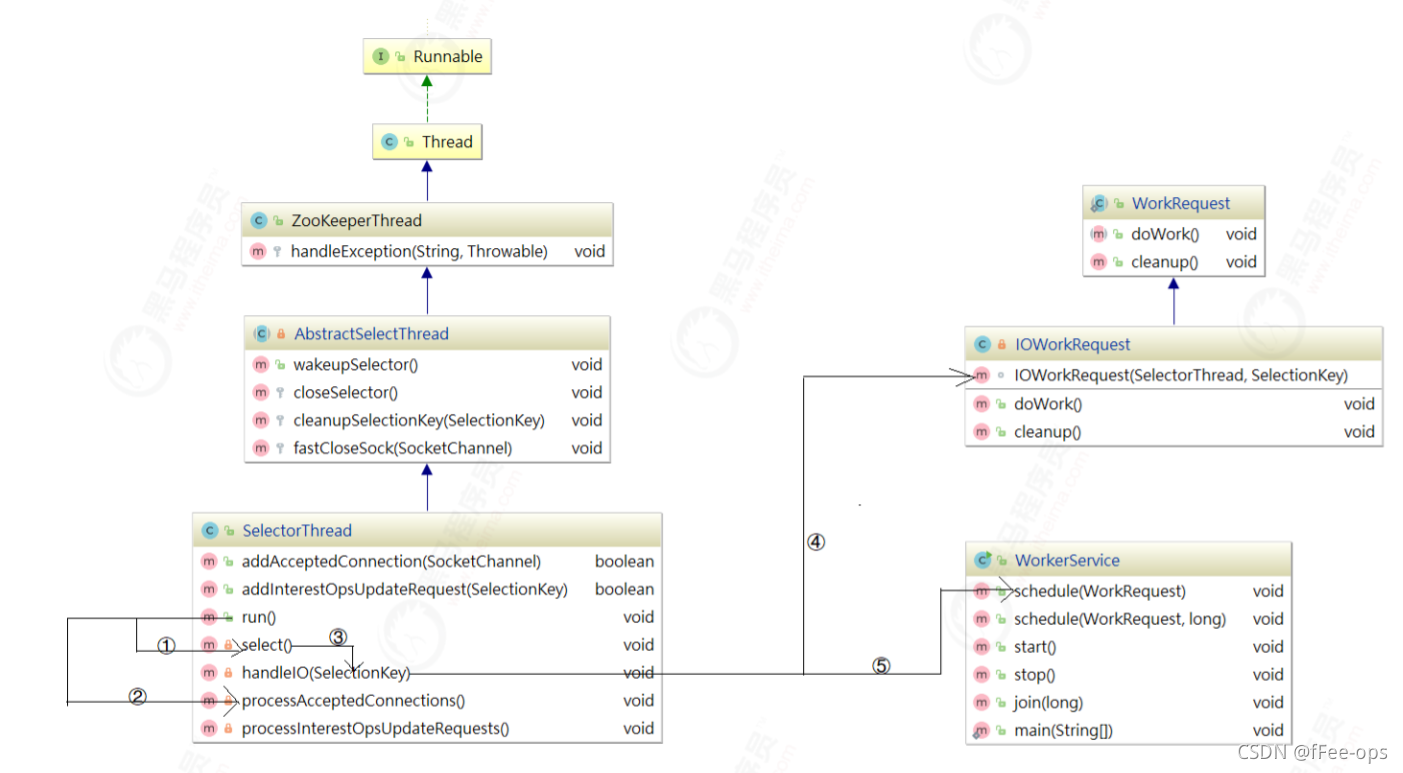Click the method icon on wakeupSelector row

point(260,365)
